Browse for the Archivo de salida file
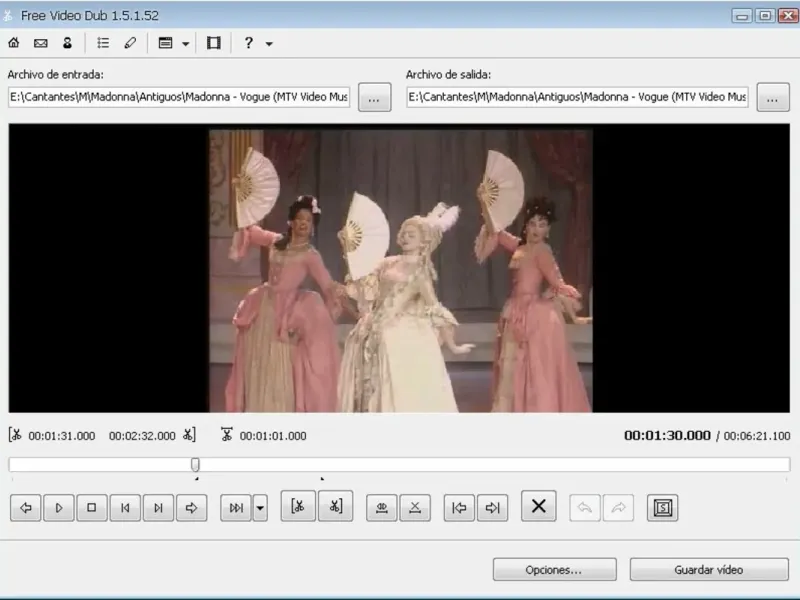This screenshot has width=800, height=600. (772, 97)
